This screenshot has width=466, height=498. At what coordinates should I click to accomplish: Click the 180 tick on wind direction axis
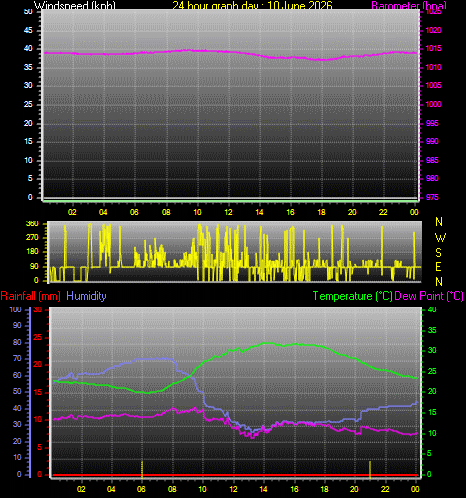[32, 252]
